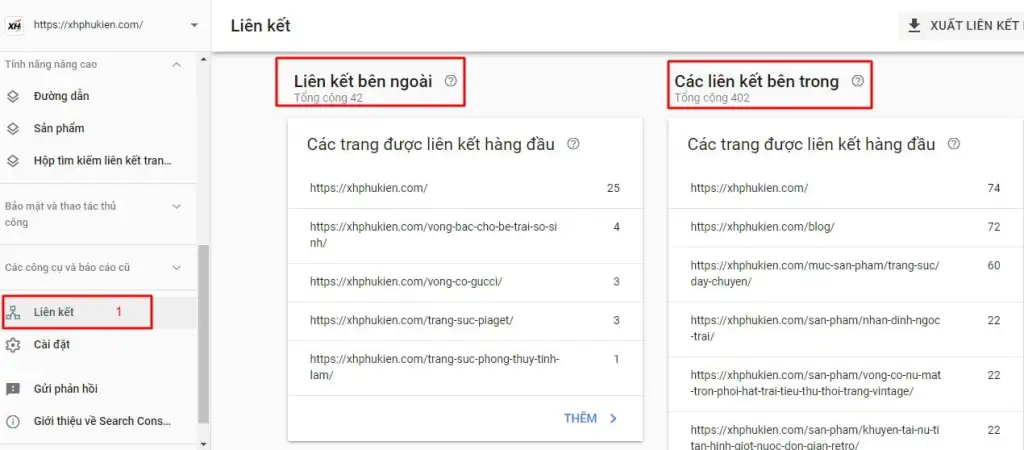Open Giới thiệu về Search Console info
Viewport: 1024px width, 450px height.
coord(102,421)
